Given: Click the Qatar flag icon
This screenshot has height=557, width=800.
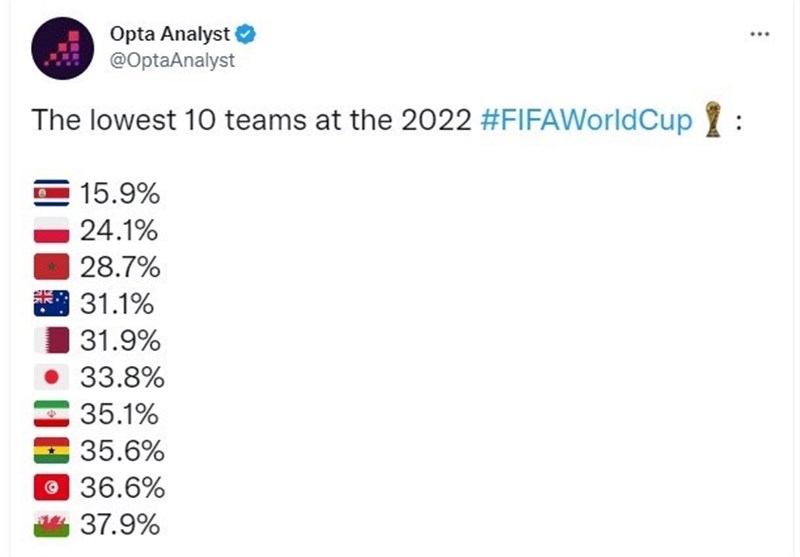Looking at the screenshot, I should [x=52, y=341].
